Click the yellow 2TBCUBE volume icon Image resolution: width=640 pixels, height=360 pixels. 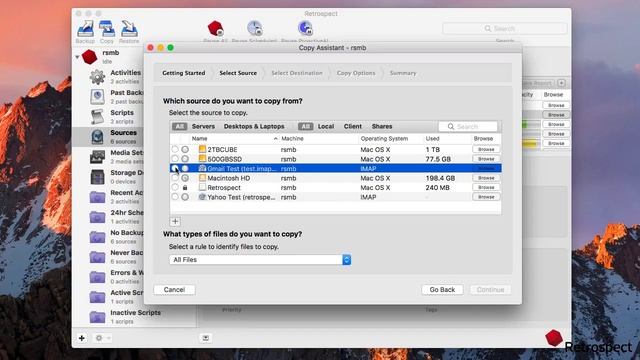202,149
